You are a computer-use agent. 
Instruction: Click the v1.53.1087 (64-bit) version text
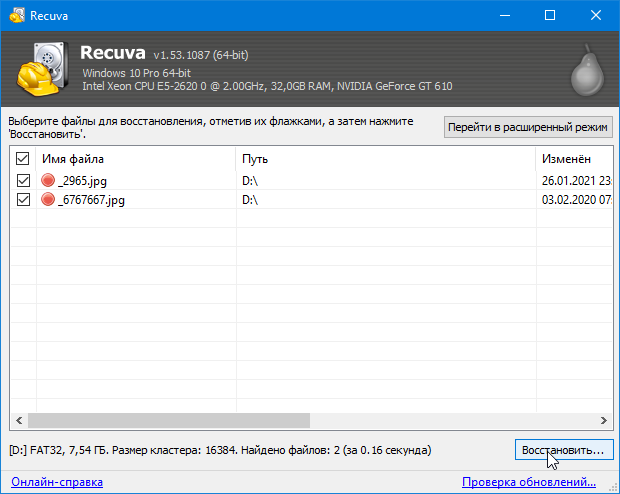201,55
